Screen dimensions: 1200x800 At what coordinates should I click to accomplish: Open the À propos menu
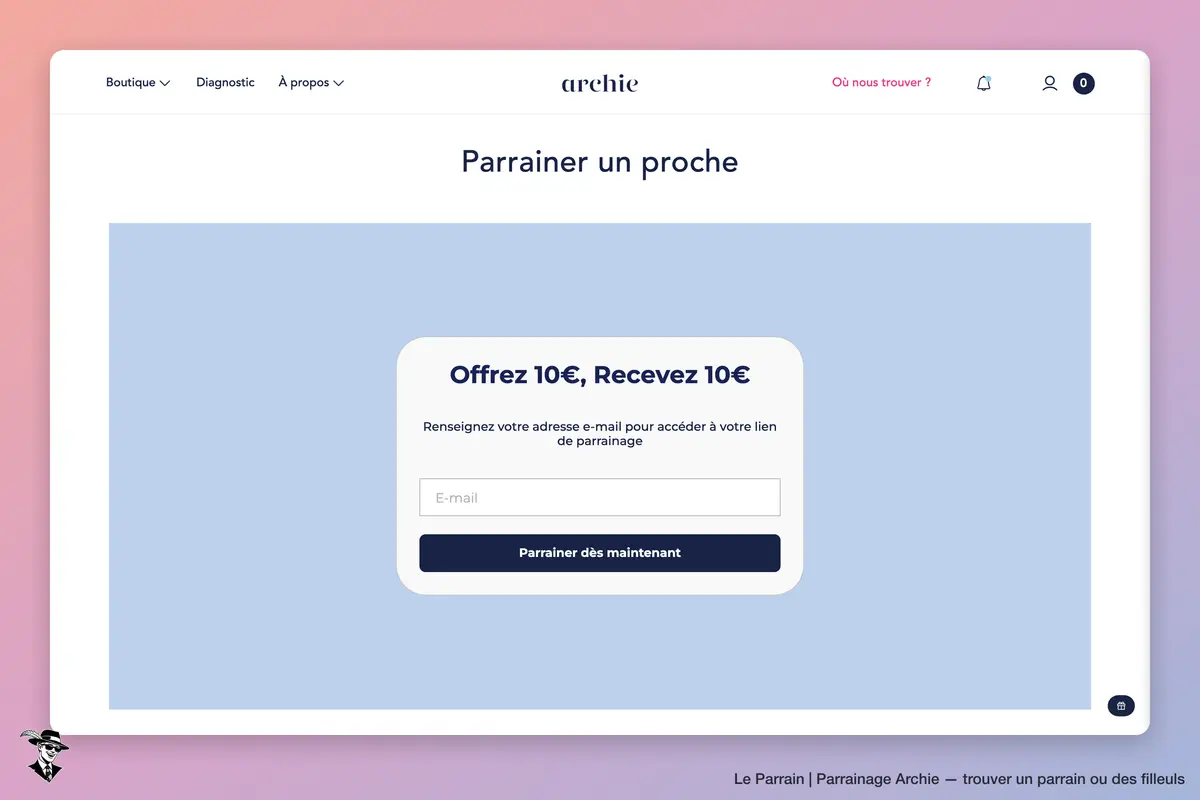(x=311, y=83)
